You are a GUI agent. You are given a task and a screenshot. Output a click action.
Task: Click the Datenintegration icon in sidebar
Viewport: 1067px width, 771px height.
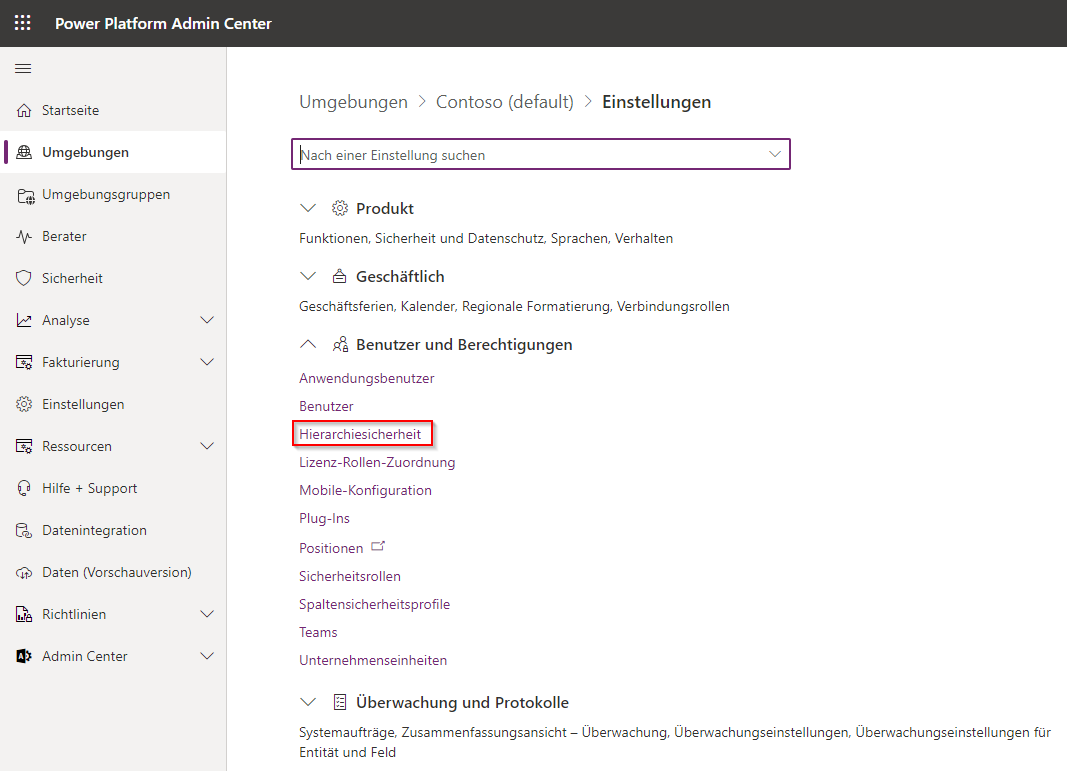(25, 531)
